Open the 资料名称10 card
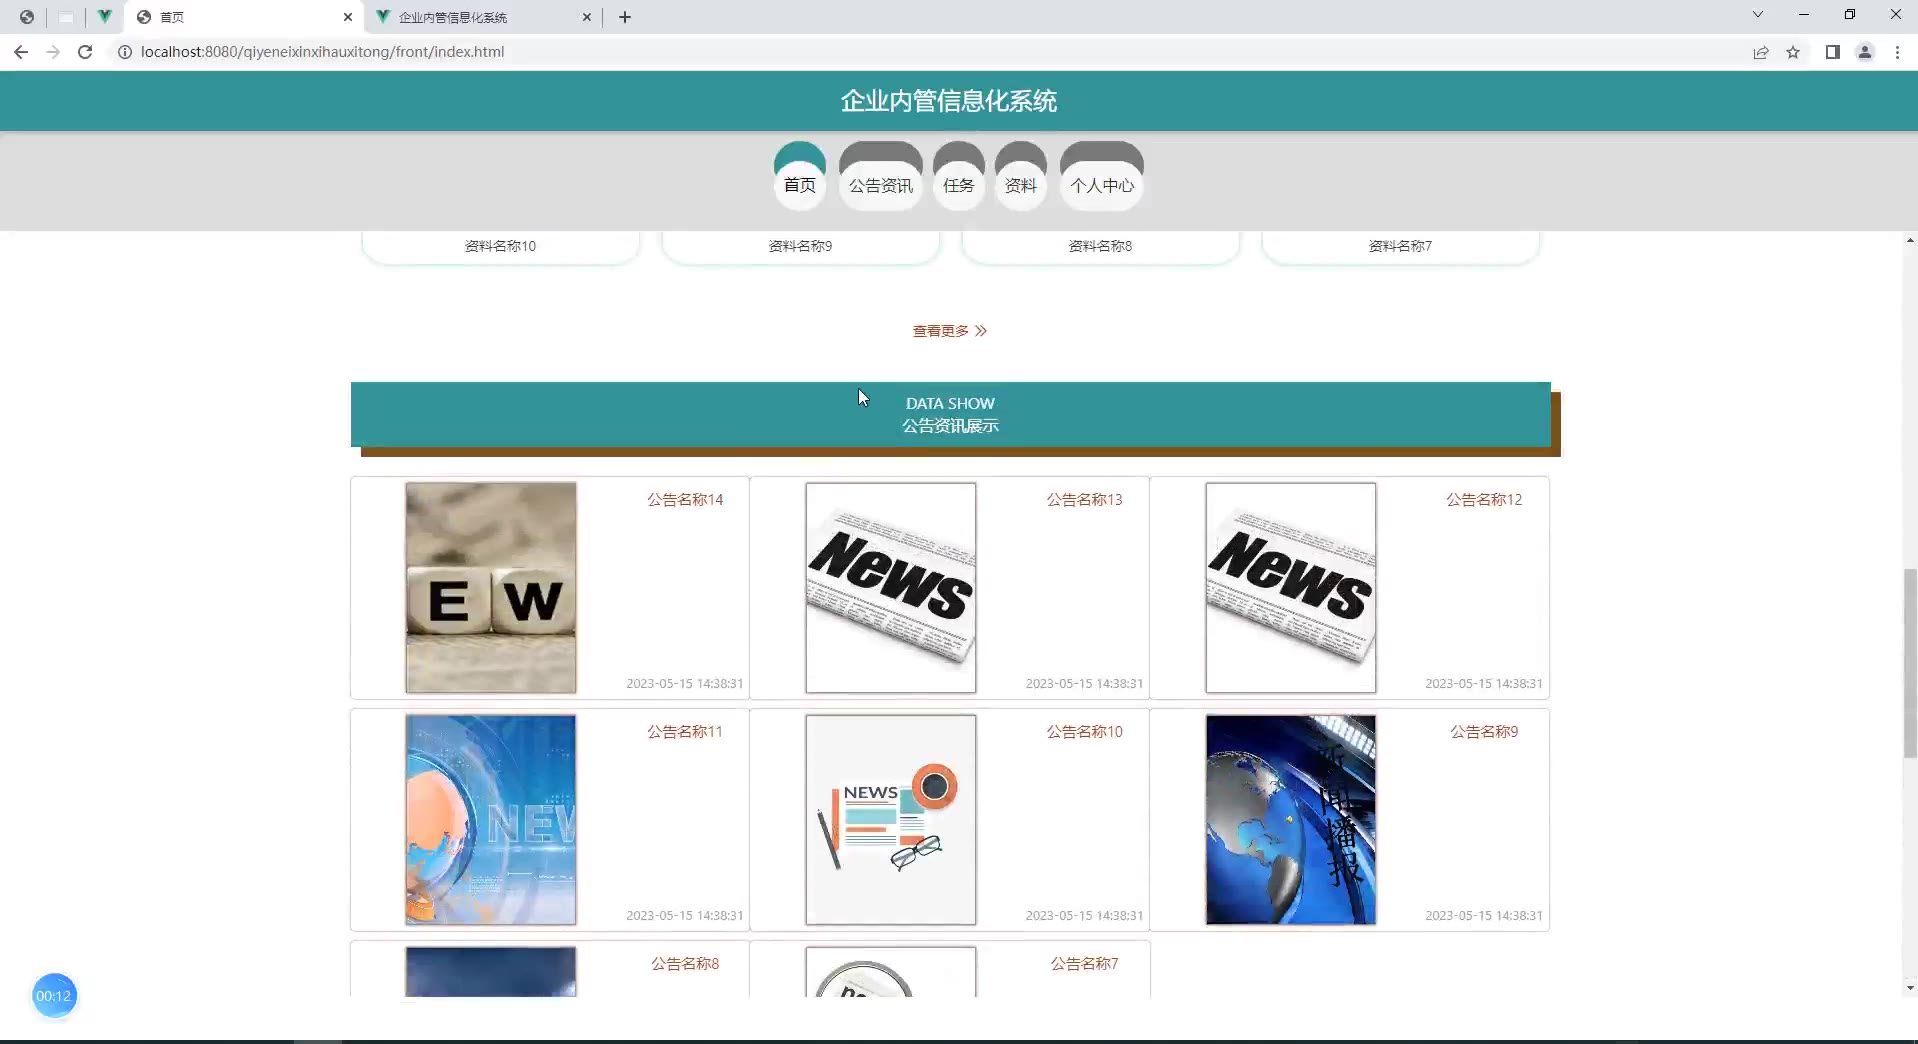This screenshot has height=1044, width=1918. 500,247
